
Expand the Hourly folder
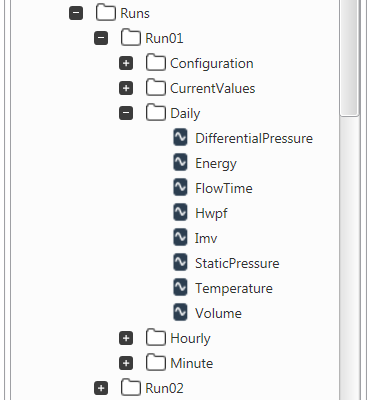pos(126,338)
